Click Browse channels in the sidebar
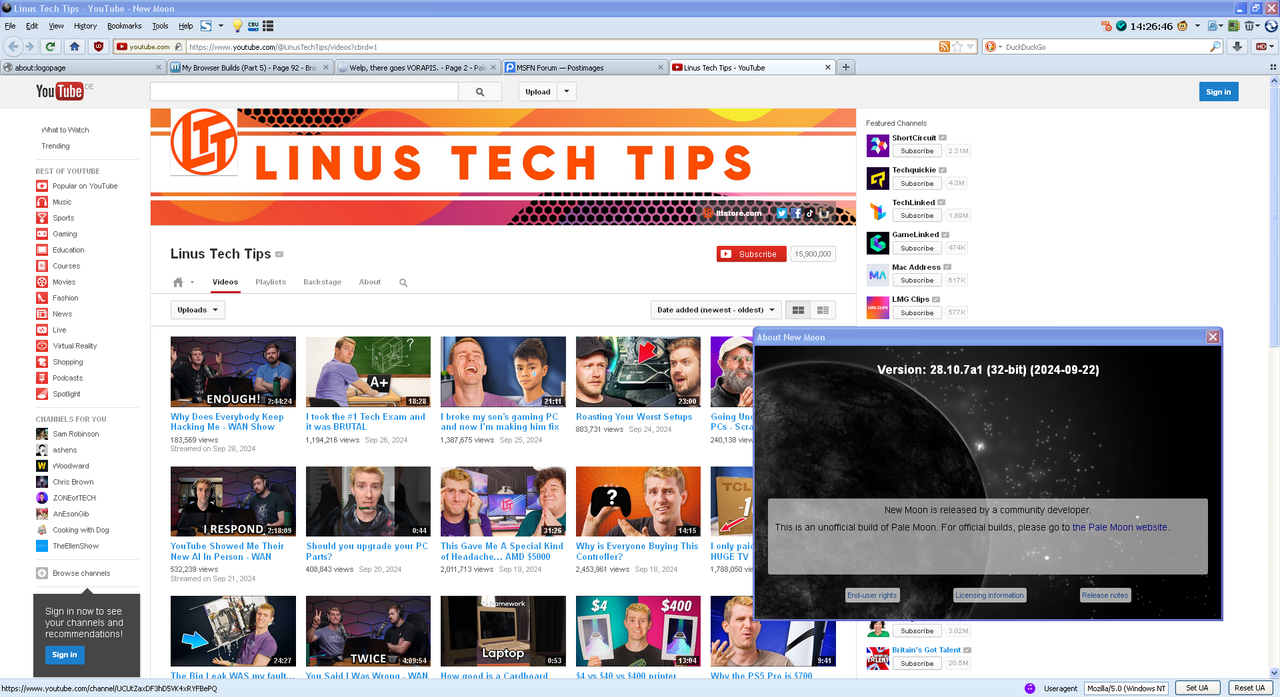 (x=81, y=573)
